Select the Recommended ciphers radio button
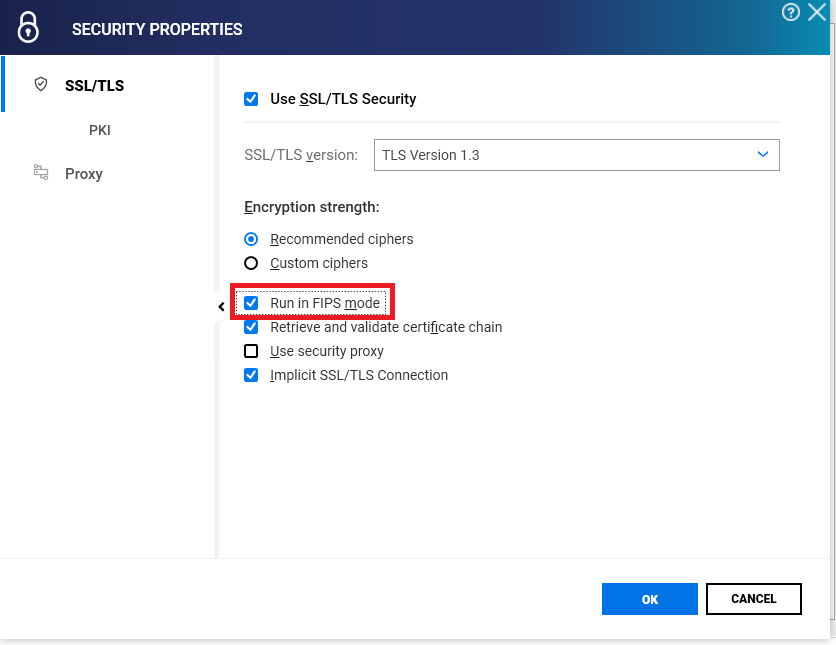 [x=251, y=239]
